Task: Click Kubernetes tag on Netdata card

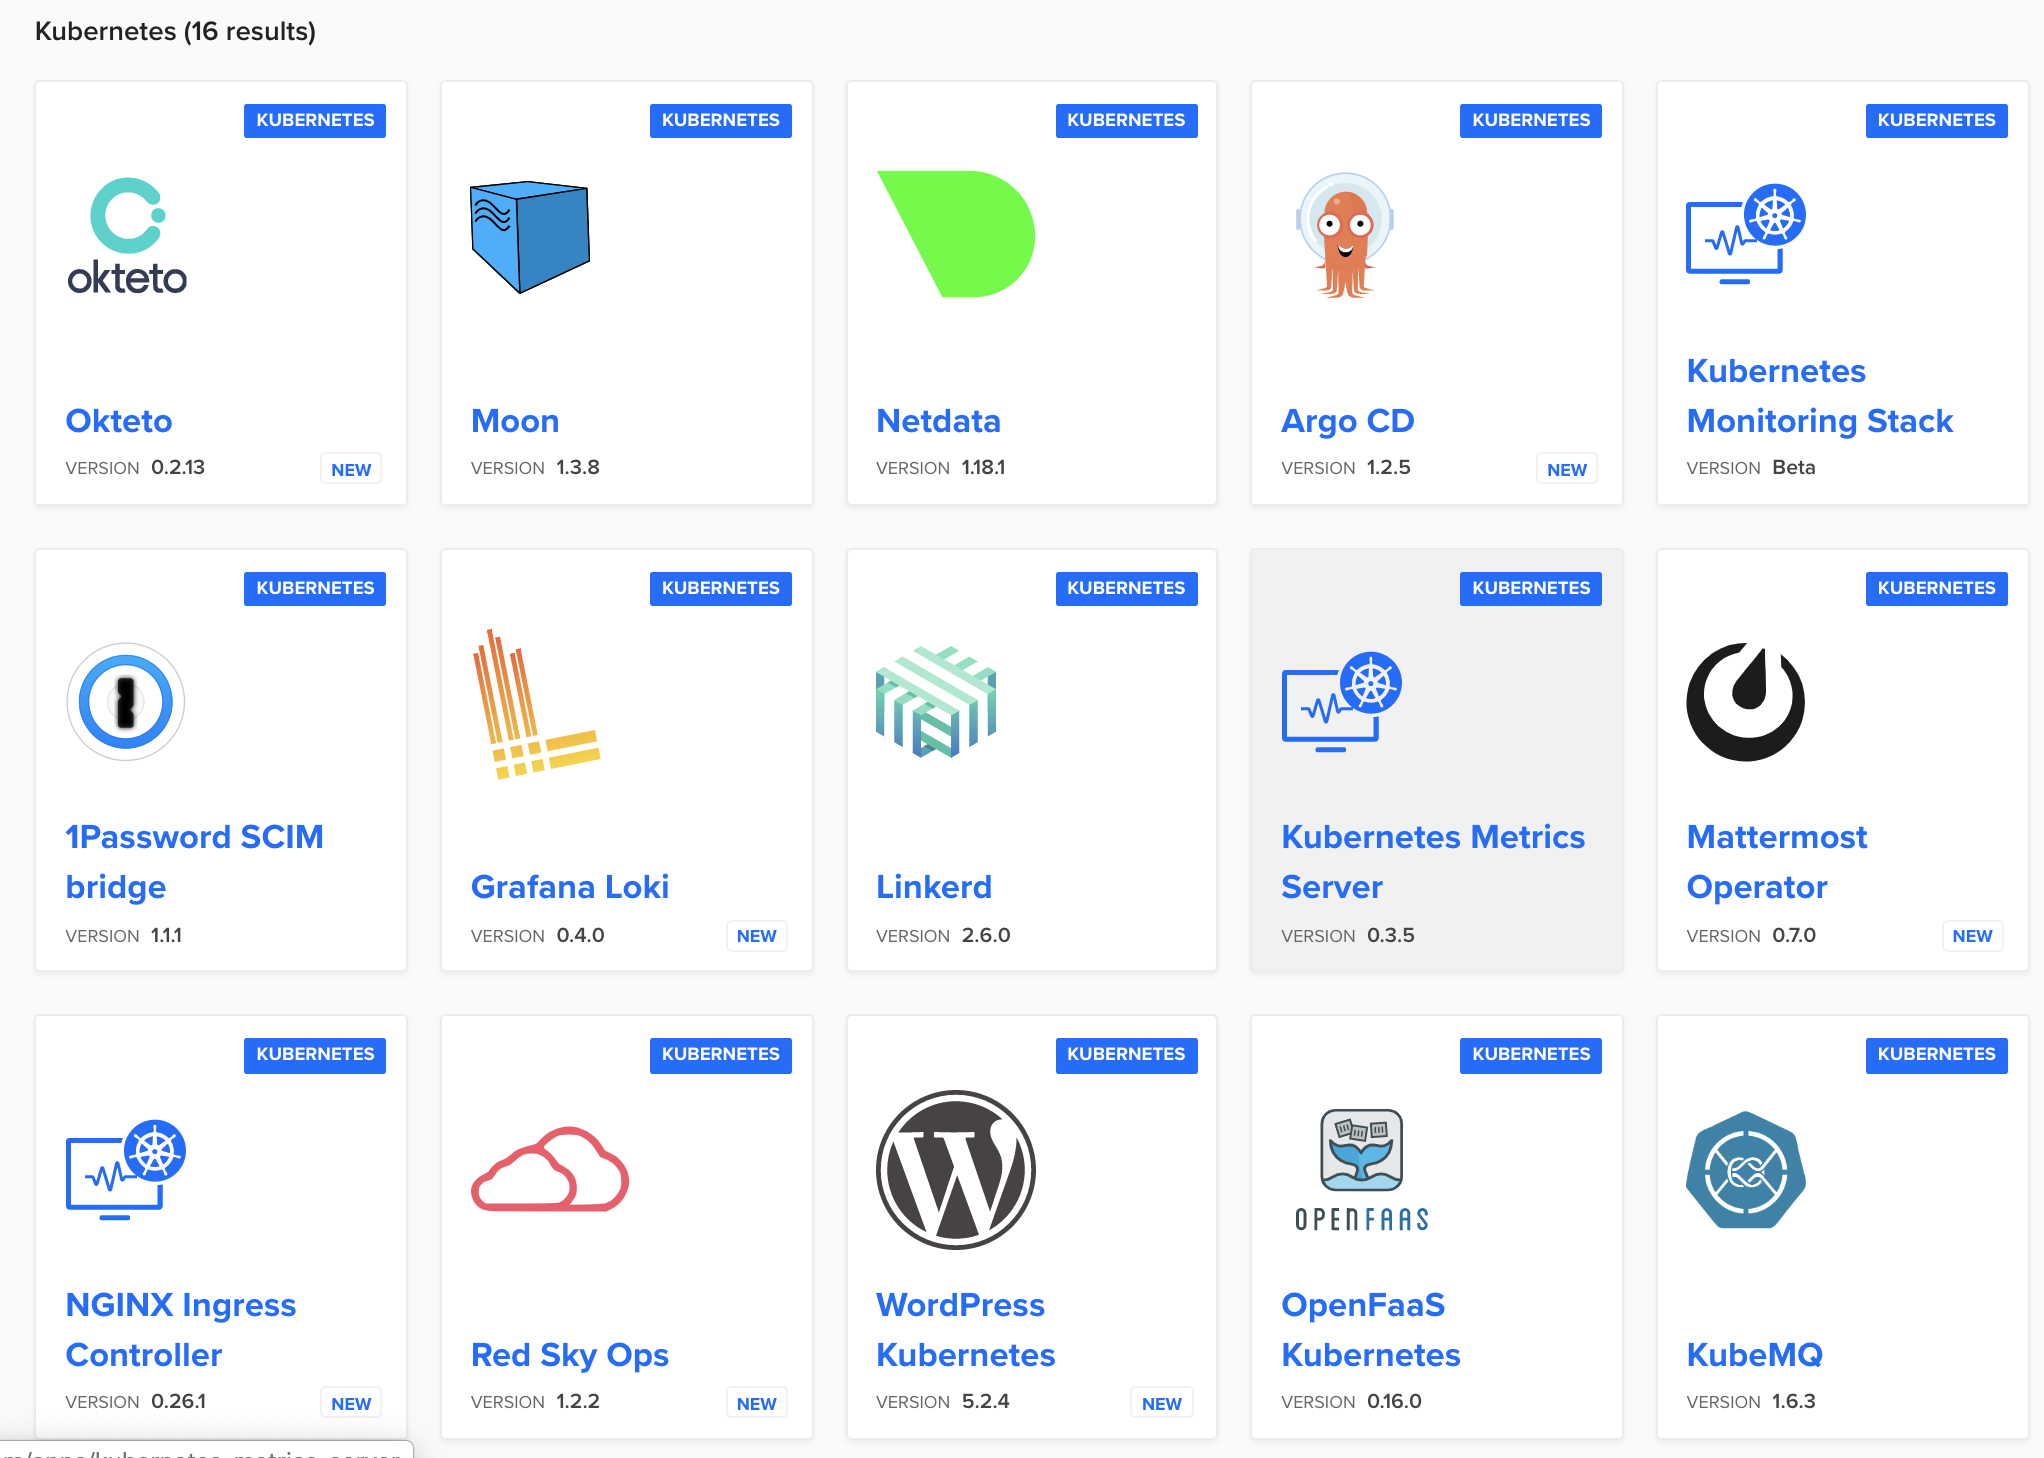Action: (x=1126, y=120)
